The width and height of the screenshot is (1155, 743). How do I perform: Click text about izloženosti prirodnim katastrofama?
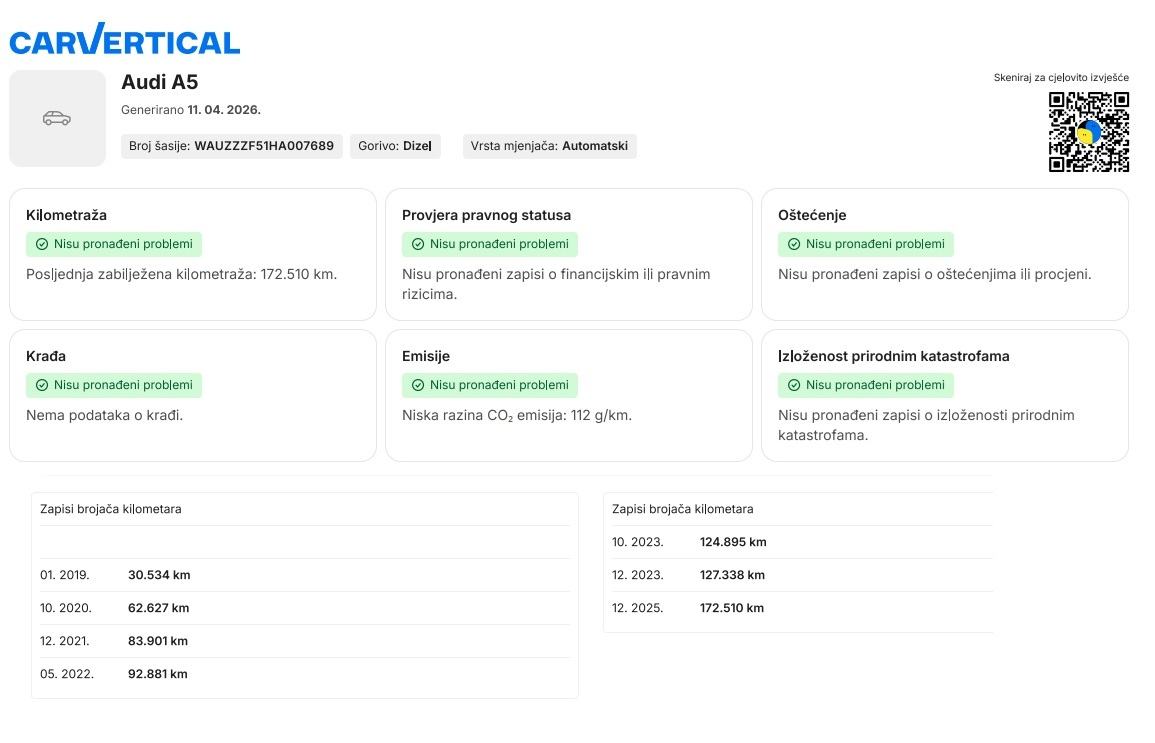(x=926, y=425)
